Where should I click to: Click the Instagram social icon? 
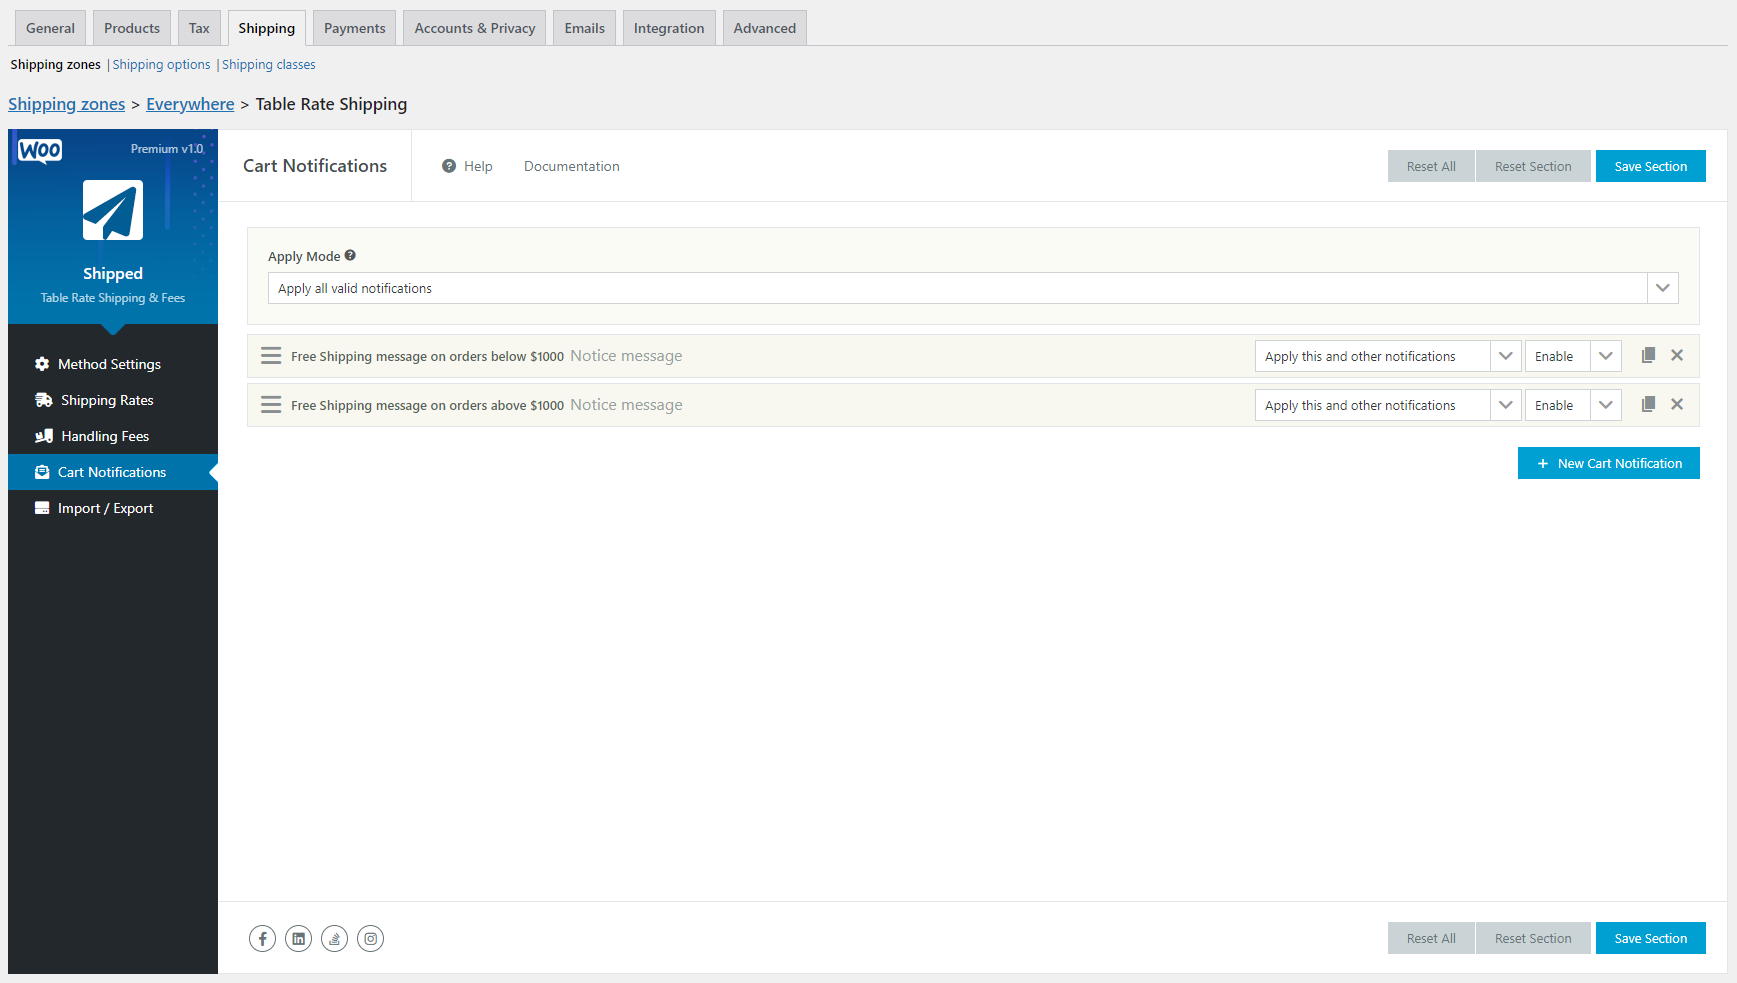point(370,938)
